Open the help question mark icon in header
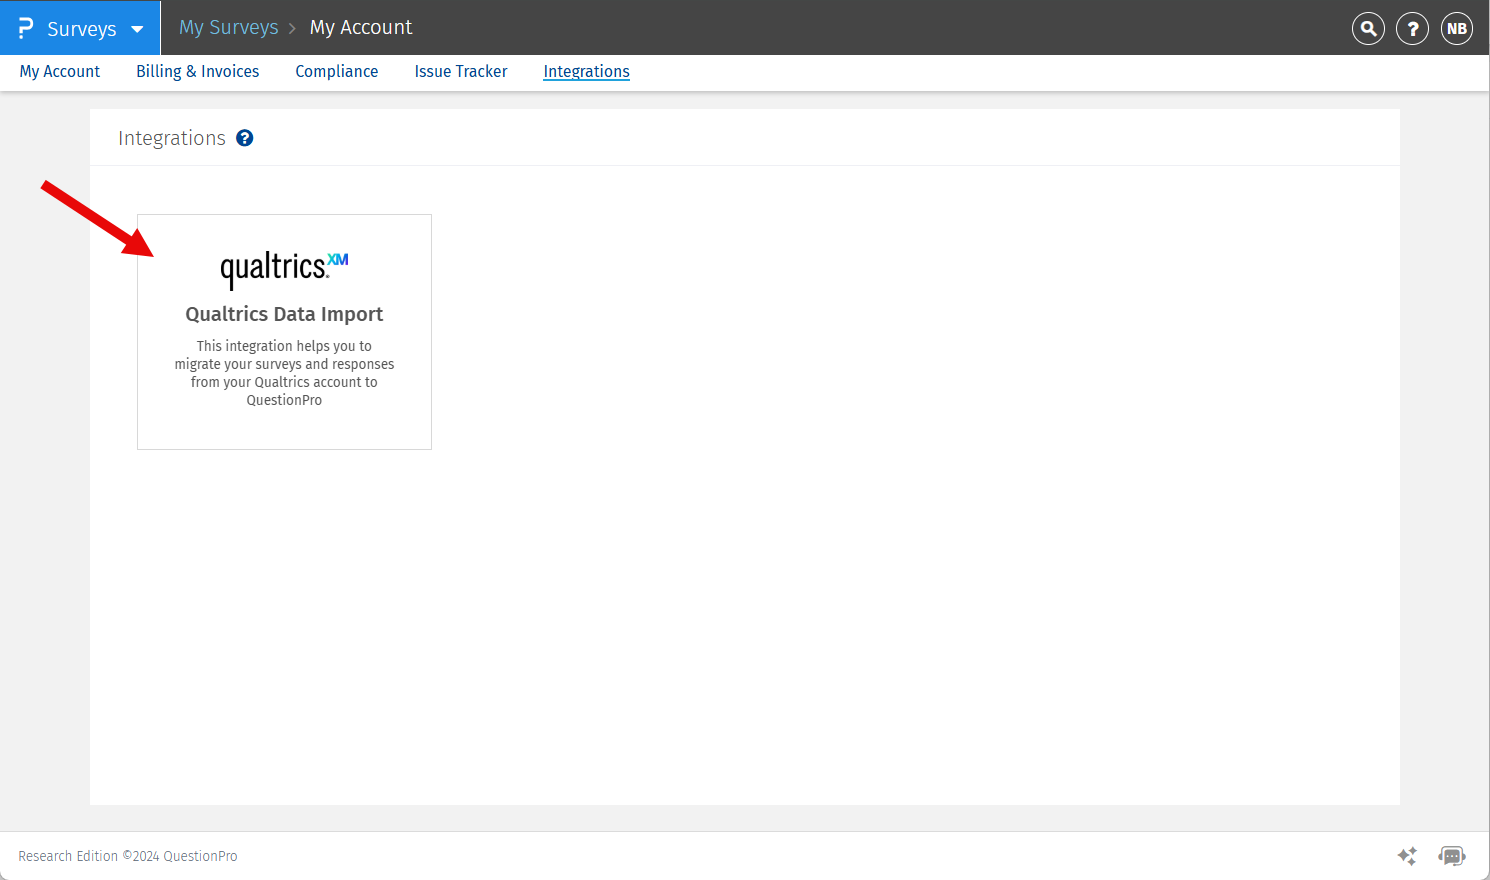 [x=1412, y=29]
